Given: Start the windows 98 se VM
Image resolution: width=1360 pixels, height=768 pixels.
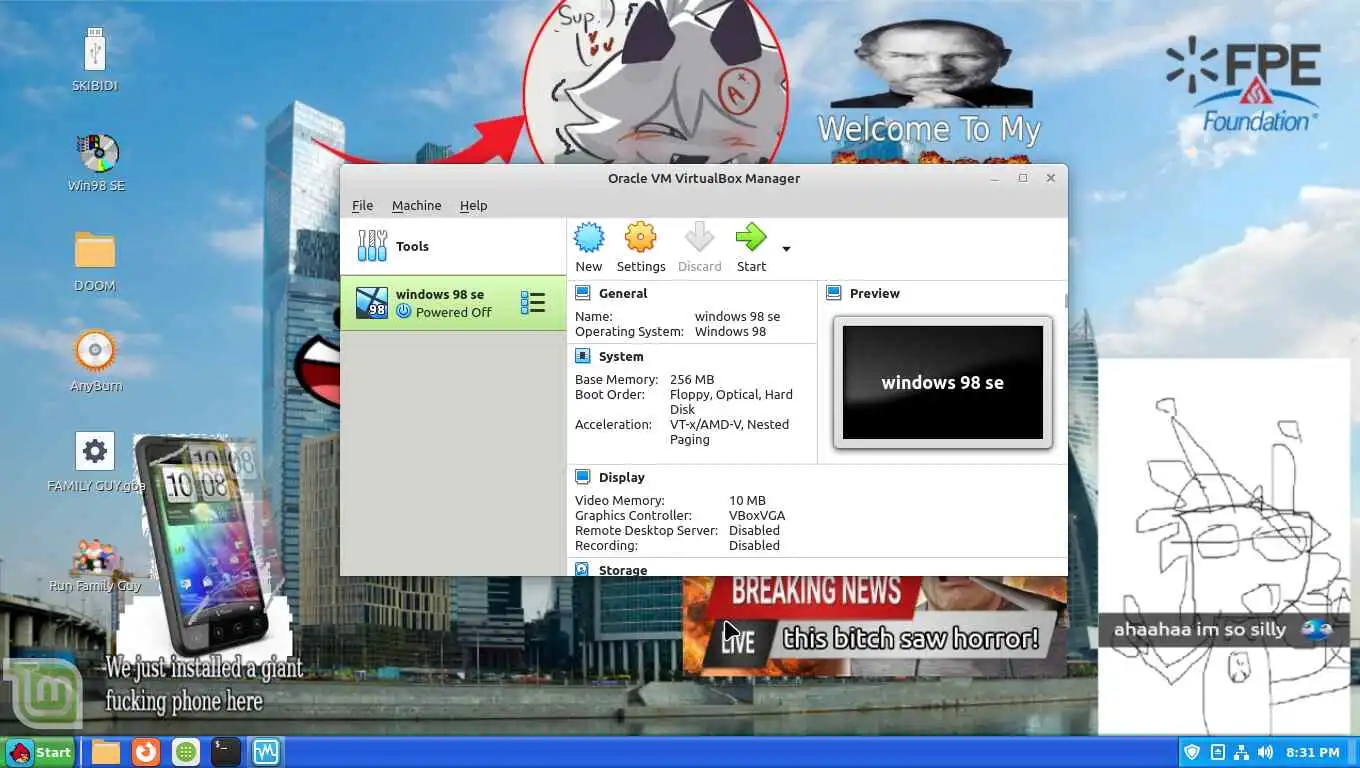Looking at the screenshot, I should (x=751, y=247).
